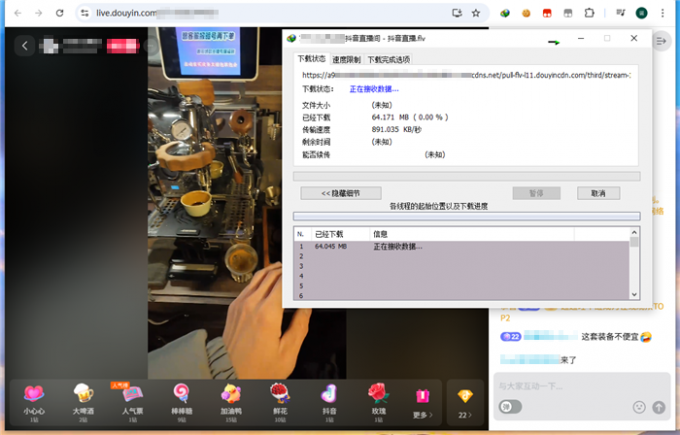The image size is (680, 435).
Task: Click the install app icon in address bar
Action: 457,13
